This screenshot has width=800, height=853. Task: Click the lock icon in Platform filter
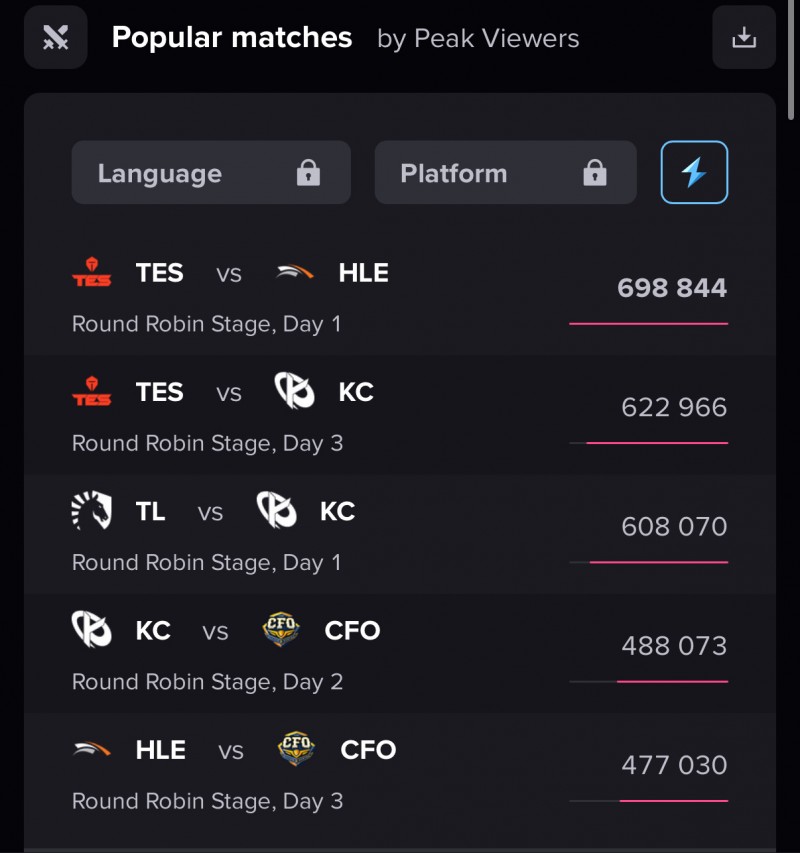595,173
